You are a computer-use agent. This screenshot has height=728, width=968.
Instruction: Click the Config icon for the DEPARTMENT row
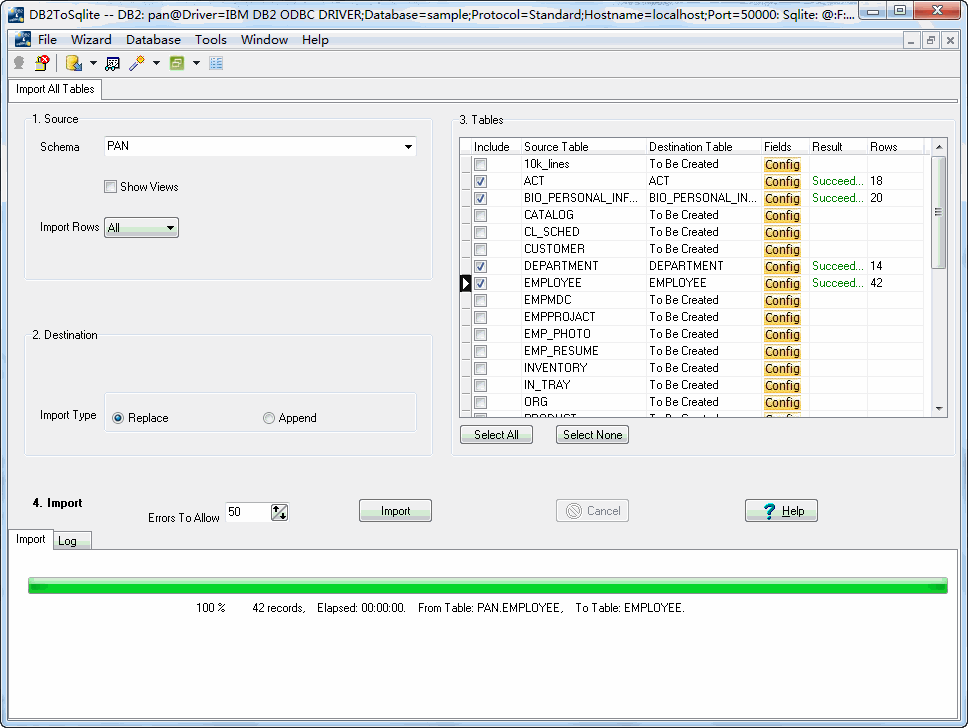782,266
